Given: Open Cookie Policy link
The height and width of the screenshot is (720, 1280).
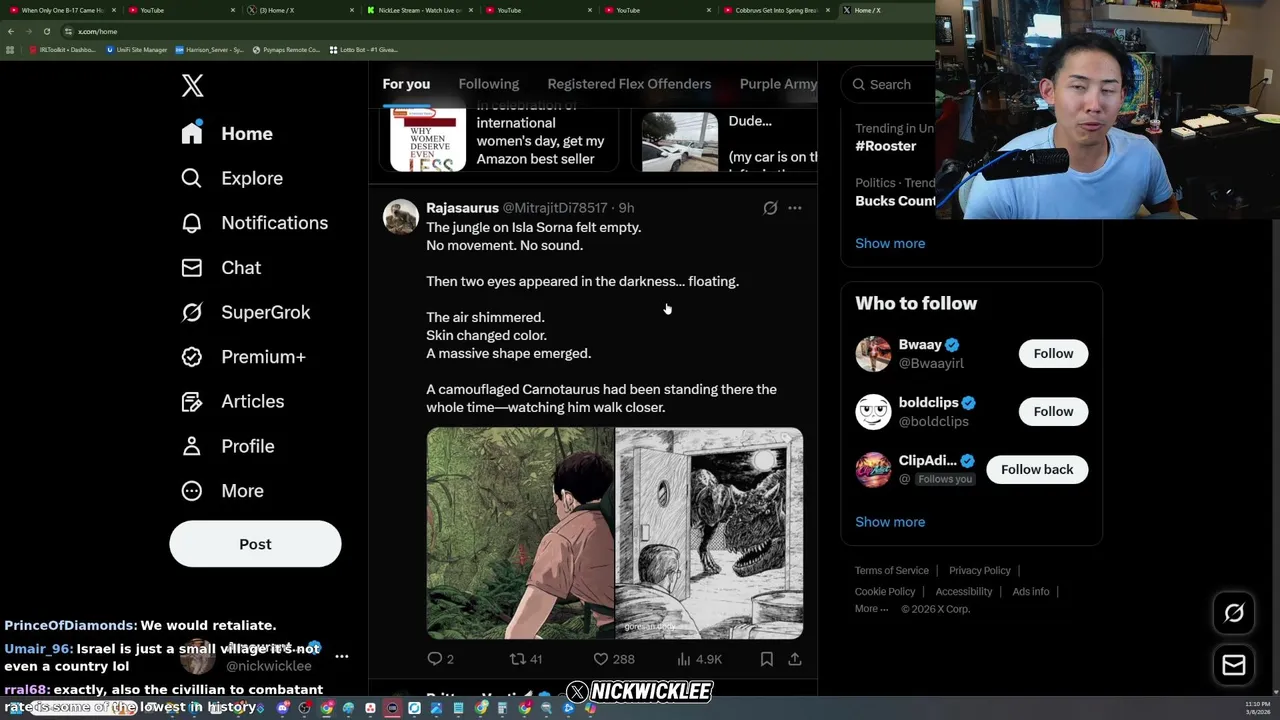Looking at the screenshot, I should tap(885, 591).
